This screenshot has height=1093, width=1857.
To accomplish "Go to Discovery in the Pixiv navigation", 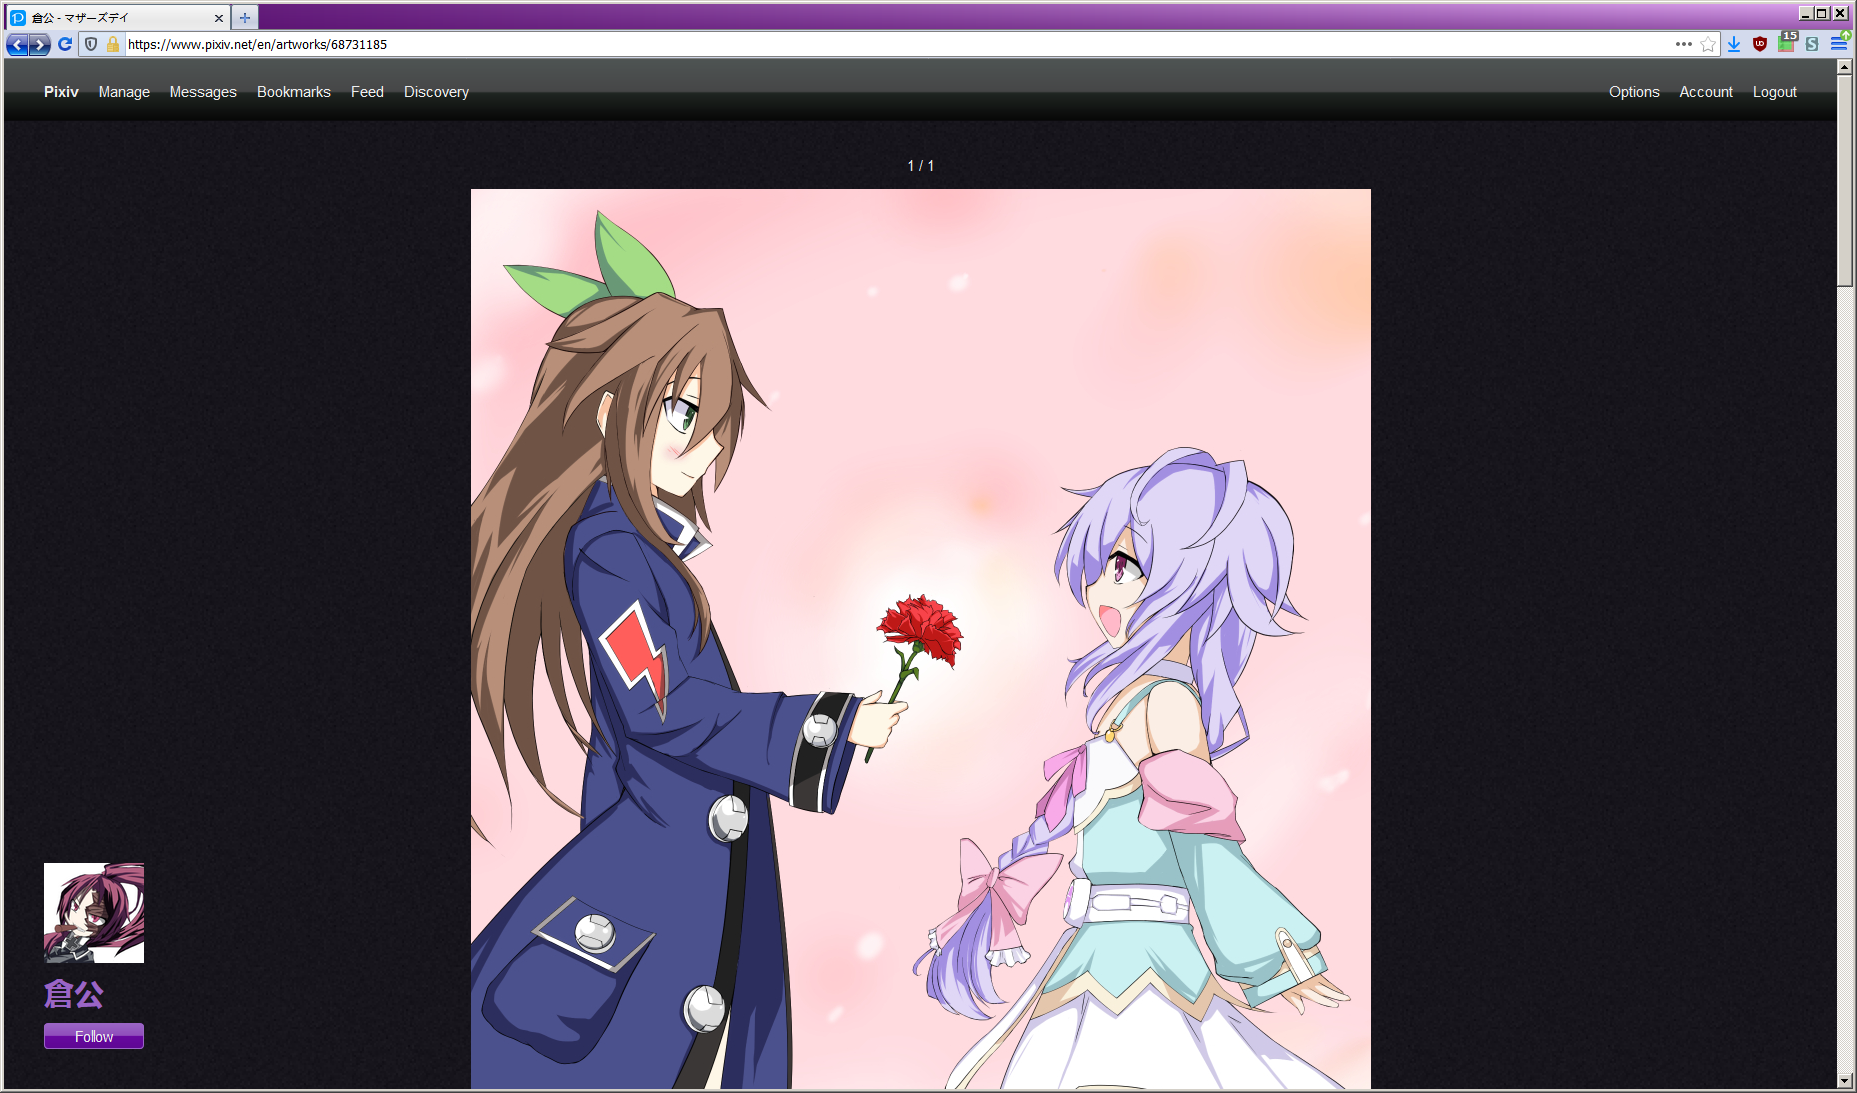I will coord(436,92).
